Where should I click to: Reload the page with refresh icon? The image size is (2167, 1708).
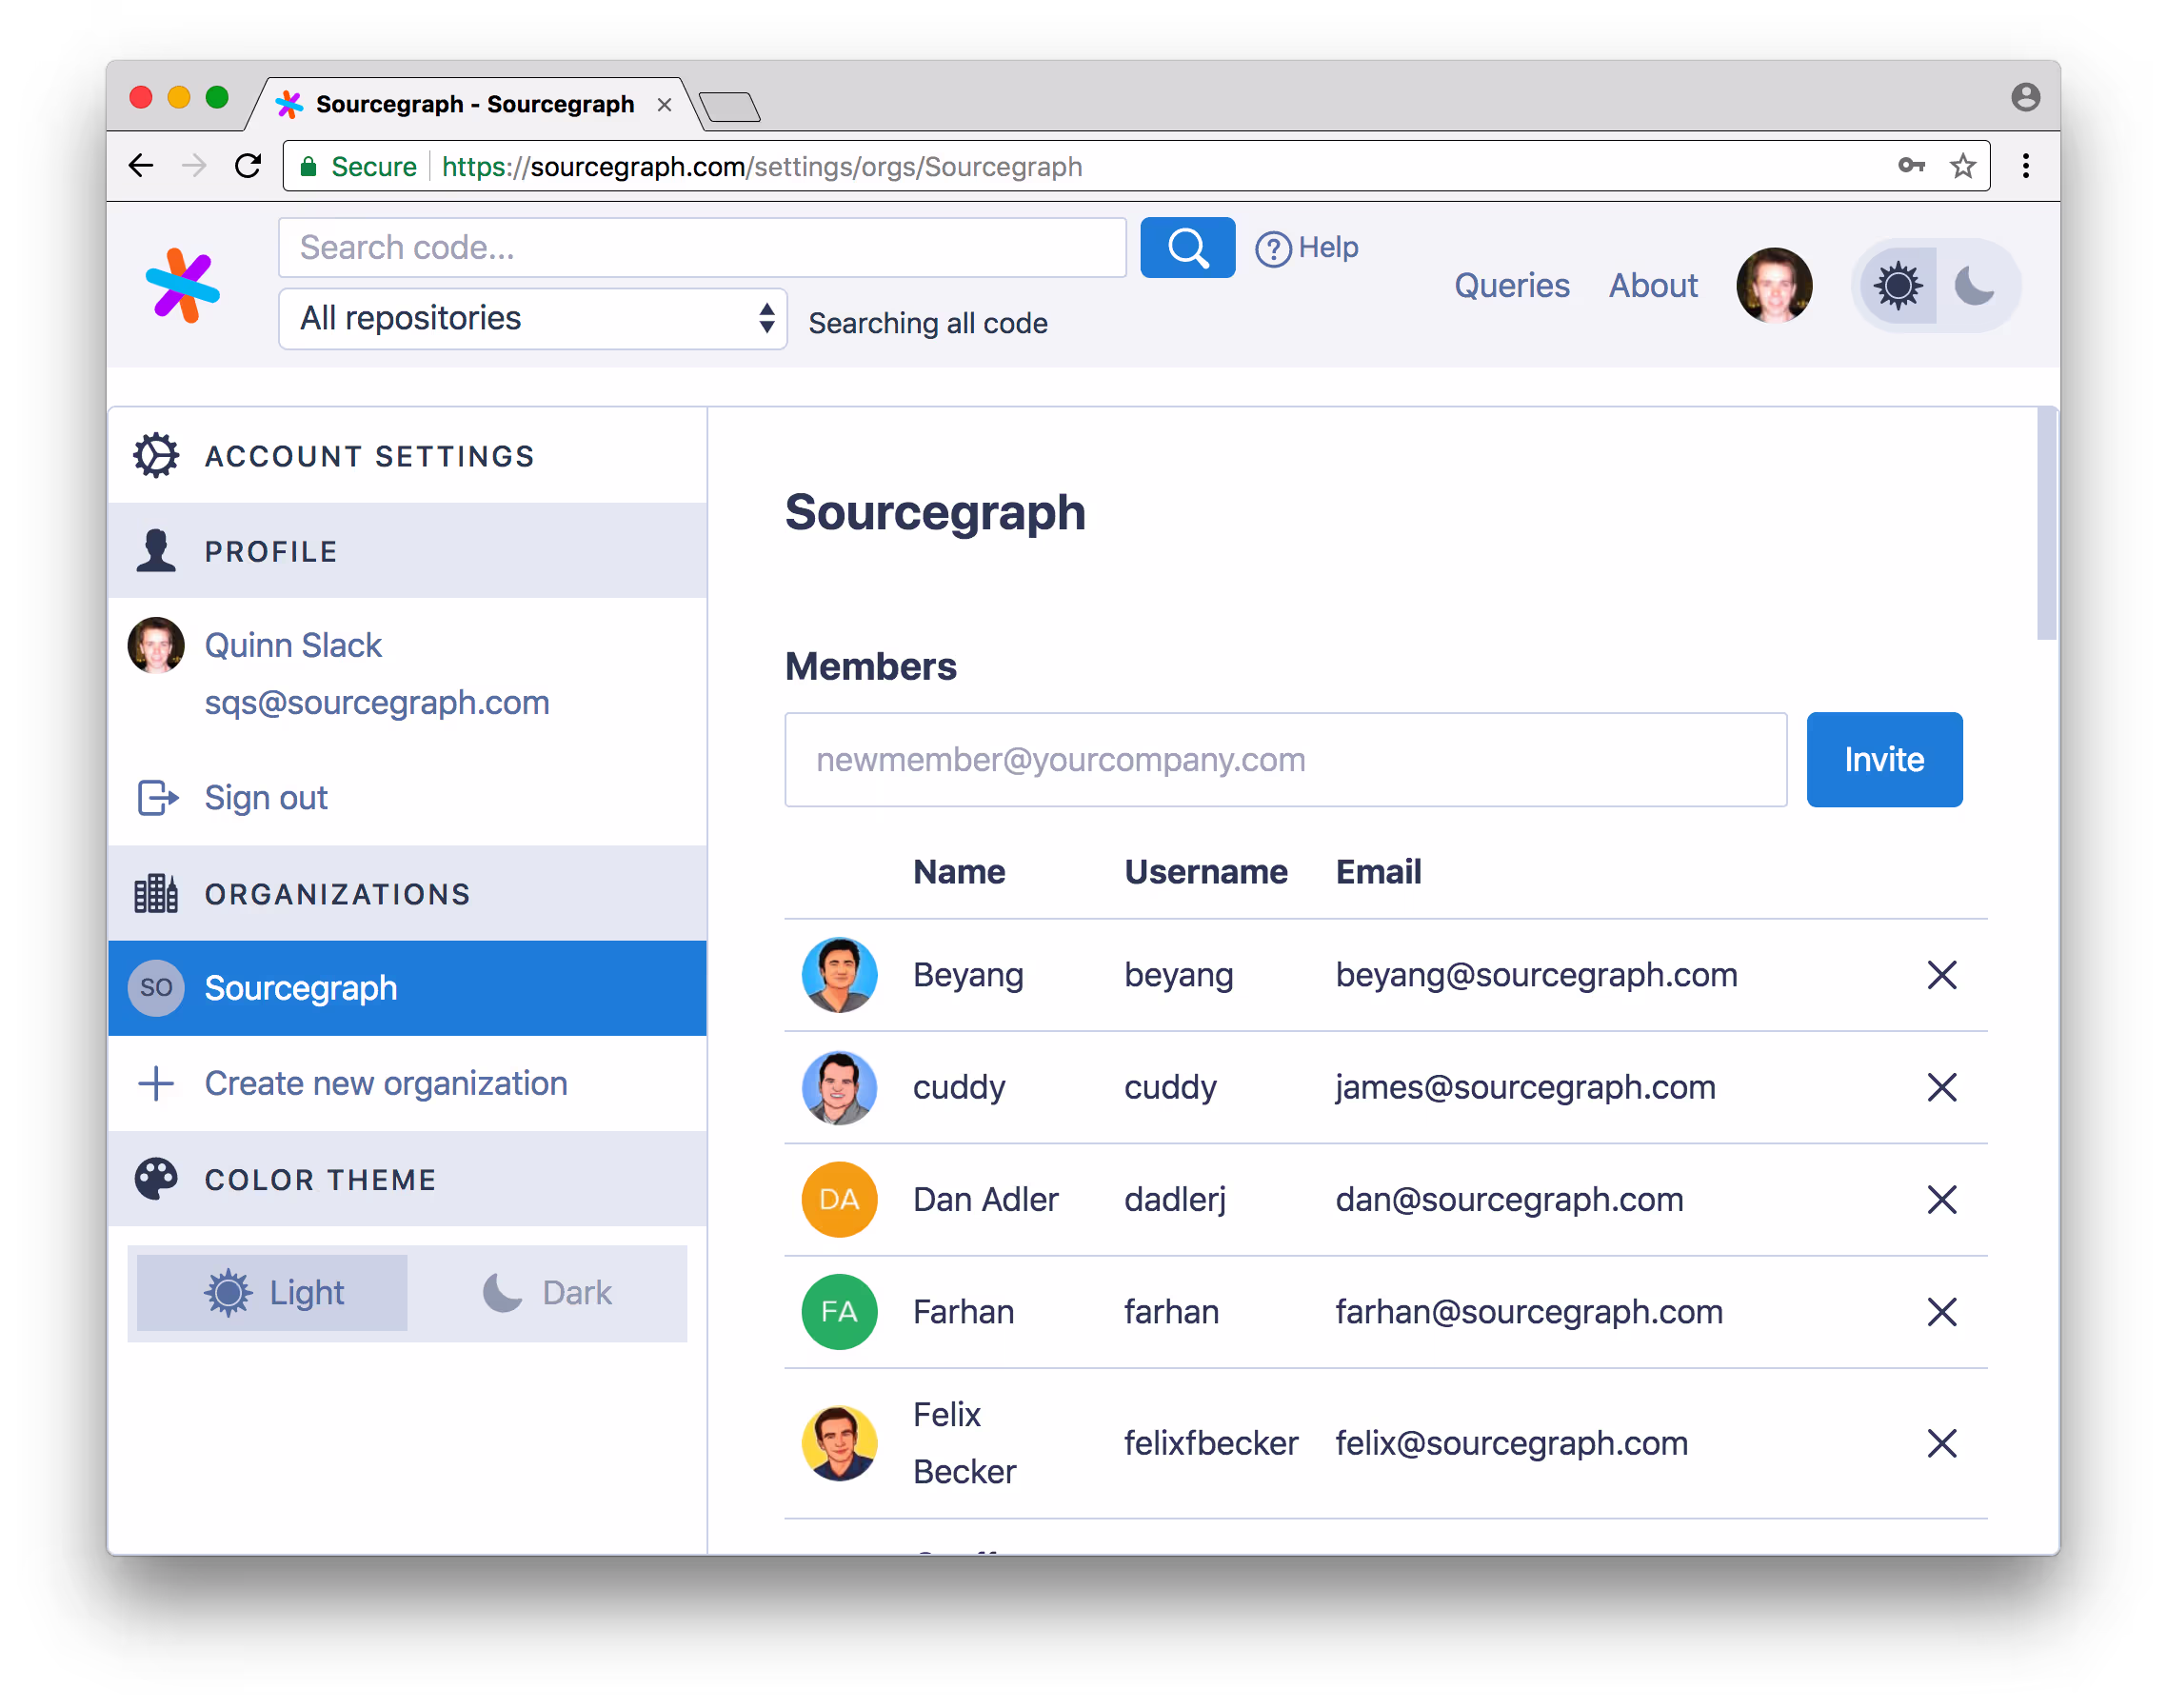click(x=248, y=166)
